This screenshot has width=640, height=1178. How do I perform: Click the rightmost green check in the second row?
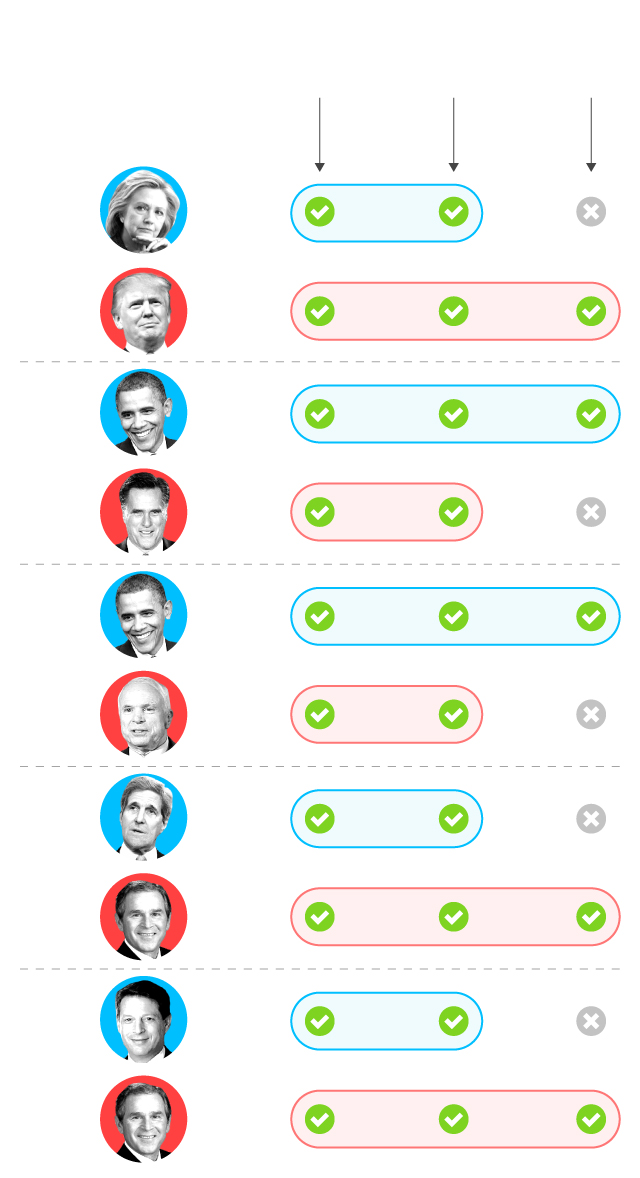(591, 311)
